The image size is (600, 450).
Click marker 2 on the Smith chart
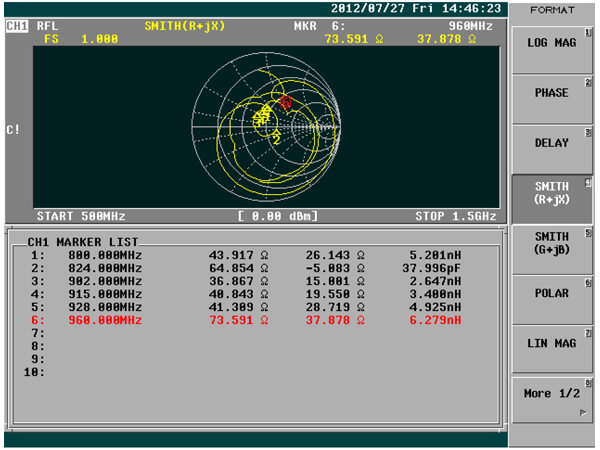[x=276, y=137]
